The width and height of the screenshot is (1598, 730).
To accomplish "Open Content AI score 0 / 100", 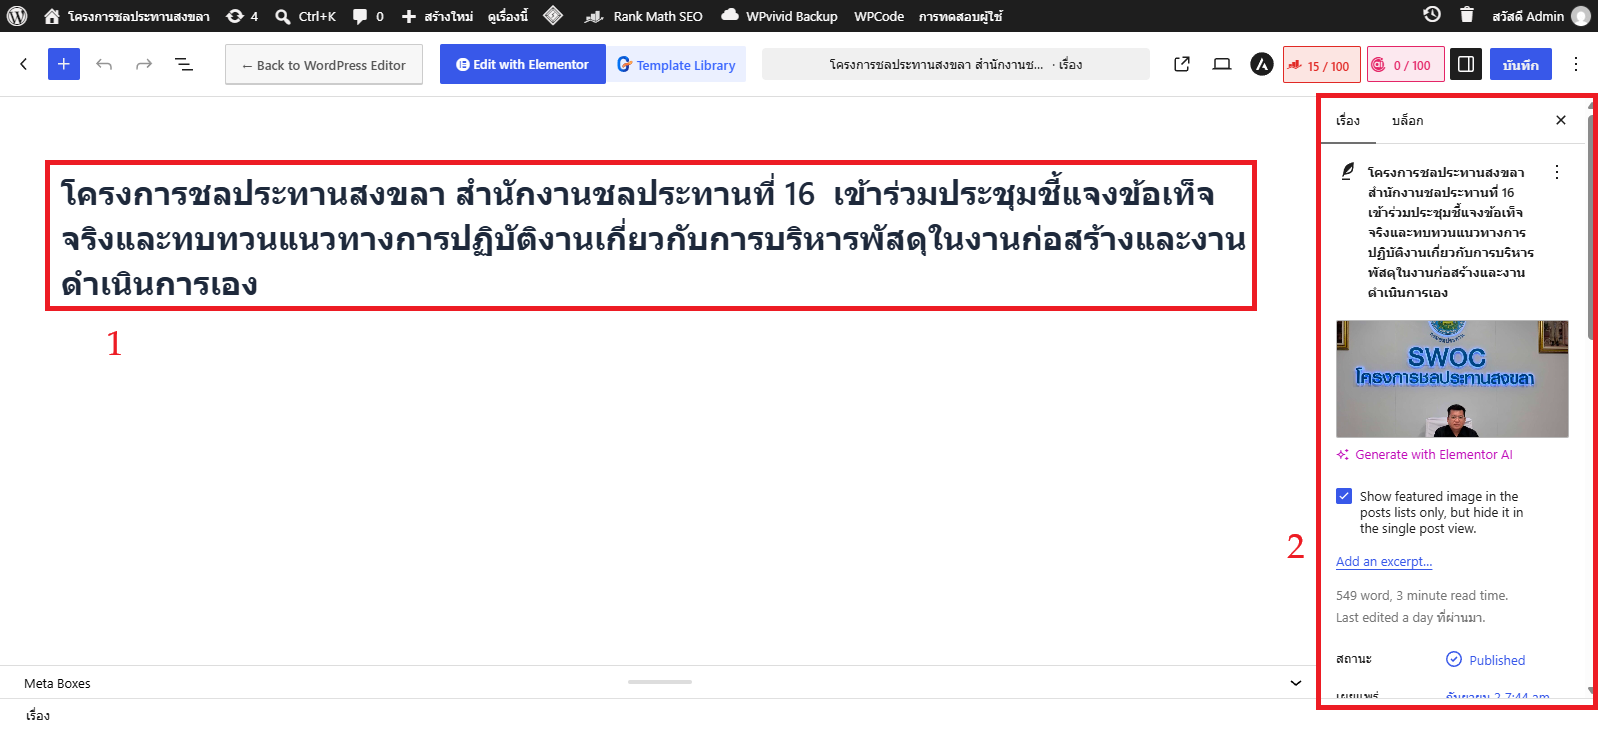I will pos(1406,65).
